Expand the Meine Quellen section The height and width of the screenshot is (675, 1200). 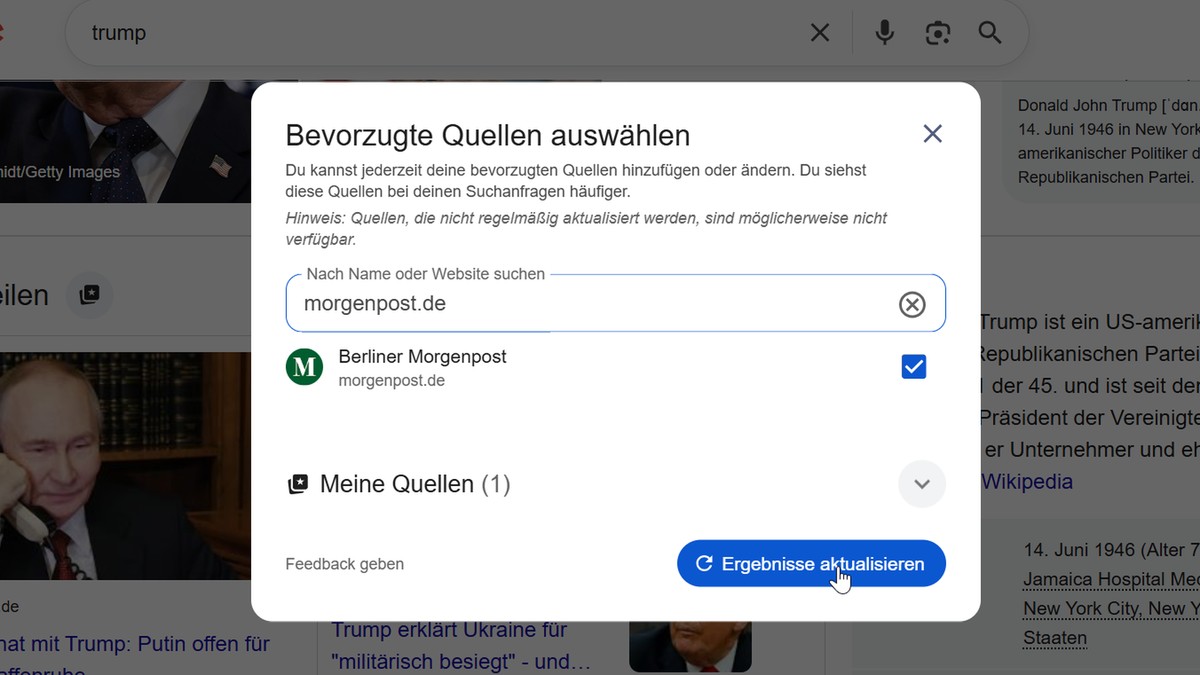(x=922, y=484)
